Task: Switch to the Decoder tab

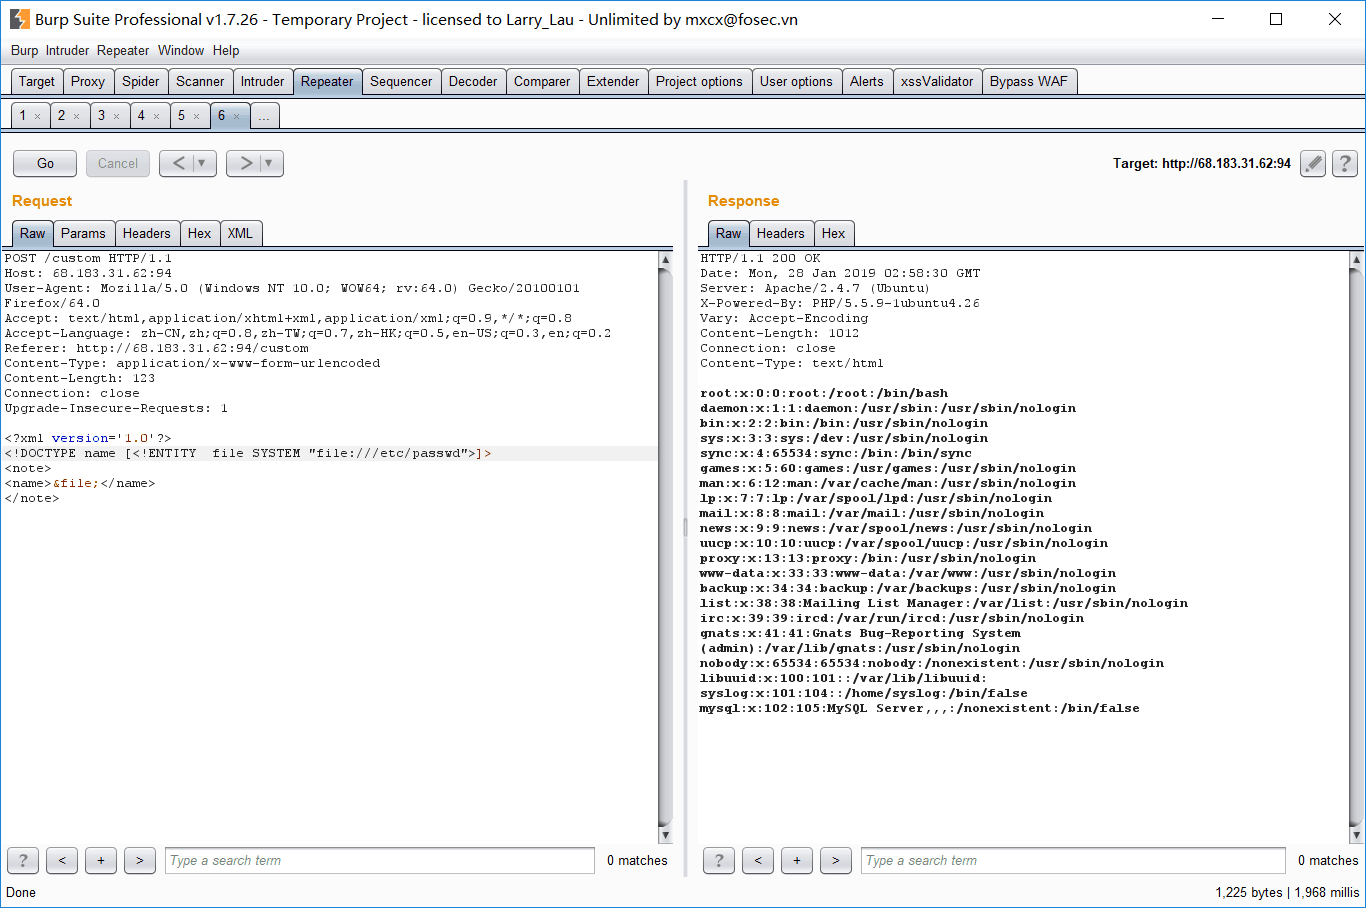Action: point(473,82)
